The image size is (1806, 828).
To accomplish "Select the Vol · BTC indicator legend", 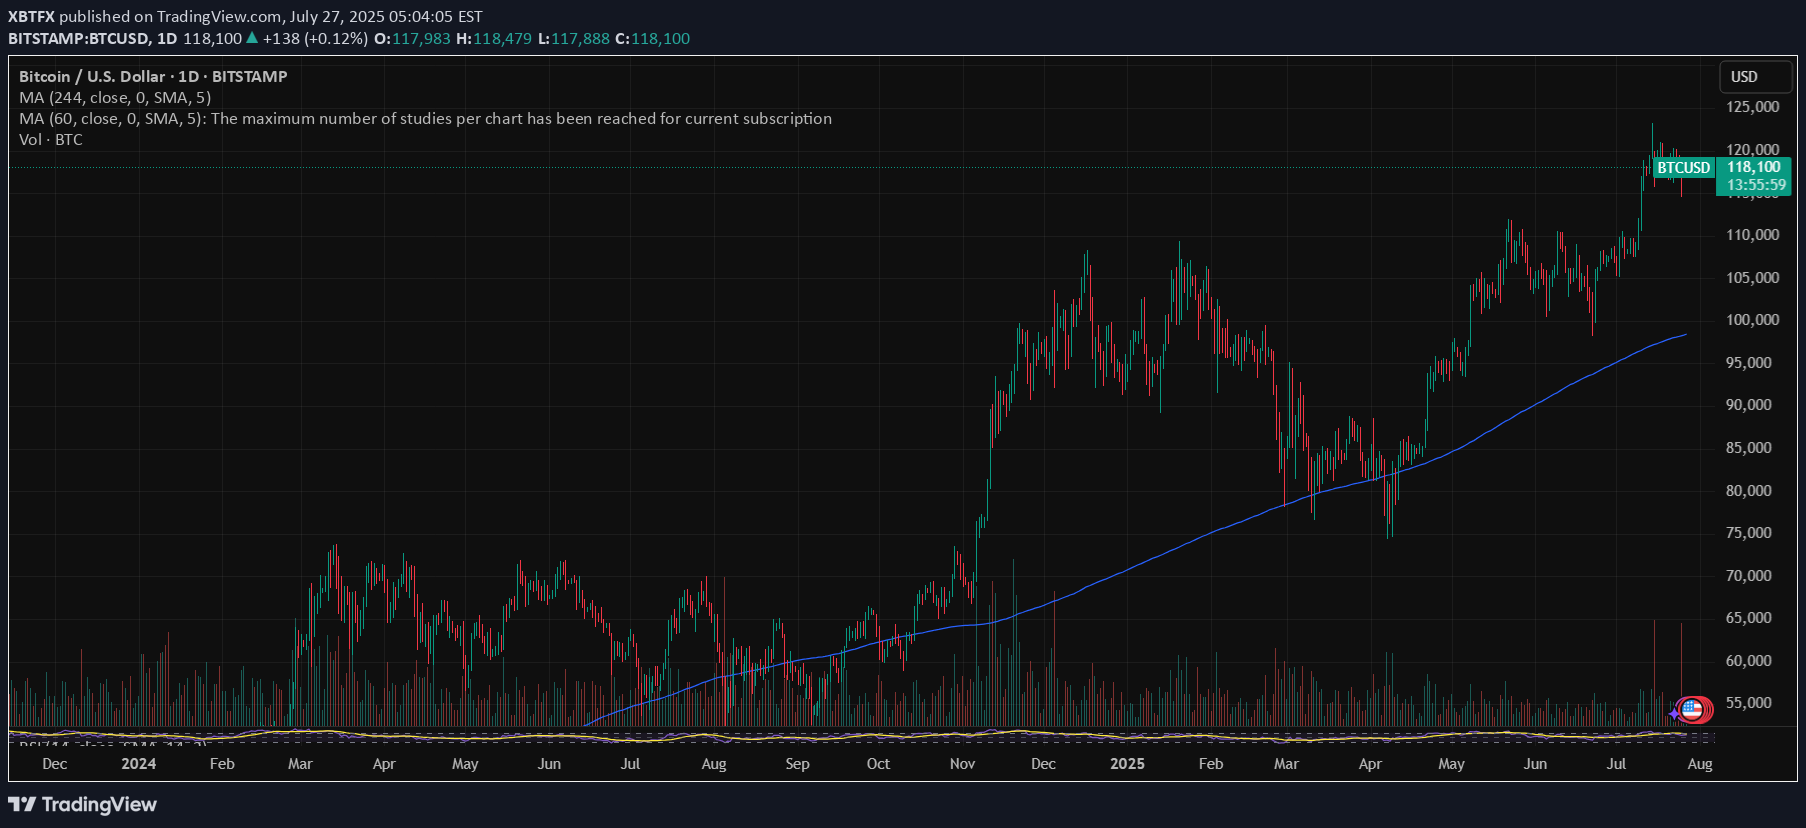I will tap(51, 139).
